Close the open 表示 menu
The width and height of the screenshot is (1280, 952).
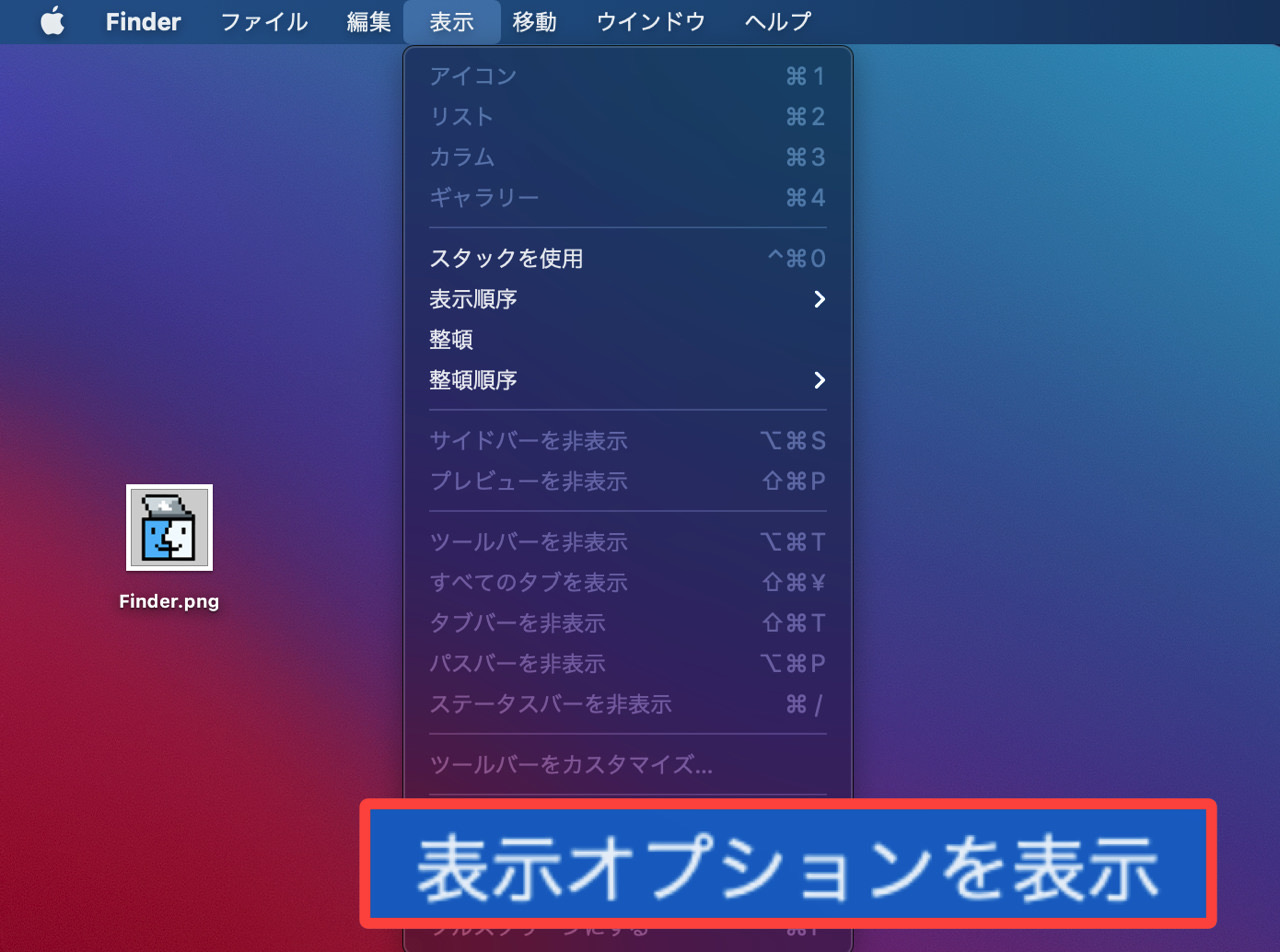pos(452,21)
